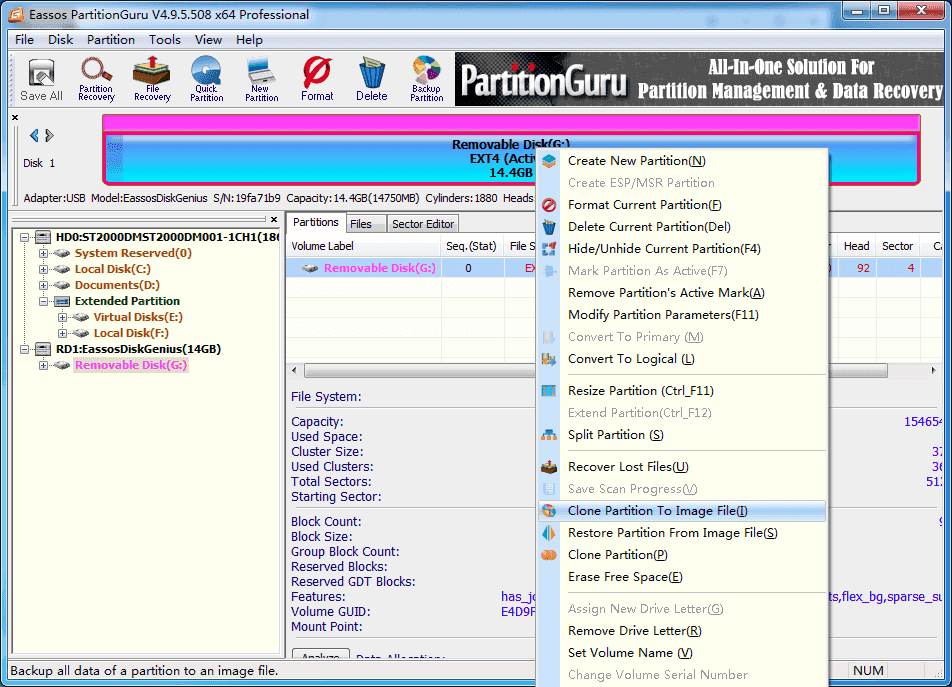Close the disk tree pane
This screenshot has height=687, width=952.
click(274, 220)
